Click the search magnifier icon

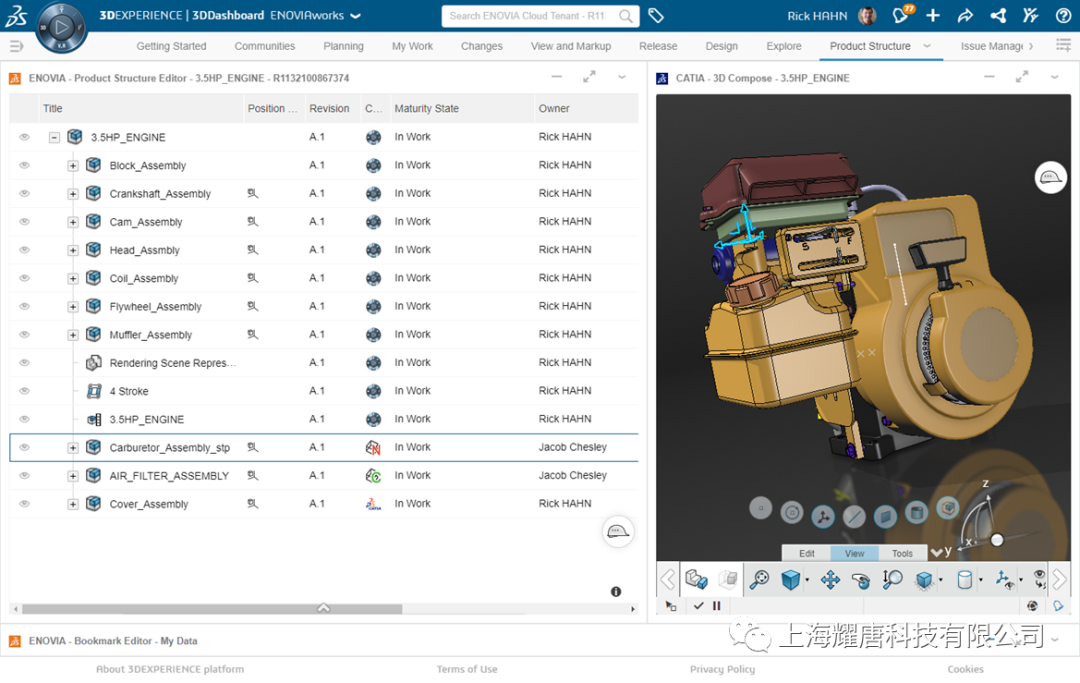[x=625, y=16]
